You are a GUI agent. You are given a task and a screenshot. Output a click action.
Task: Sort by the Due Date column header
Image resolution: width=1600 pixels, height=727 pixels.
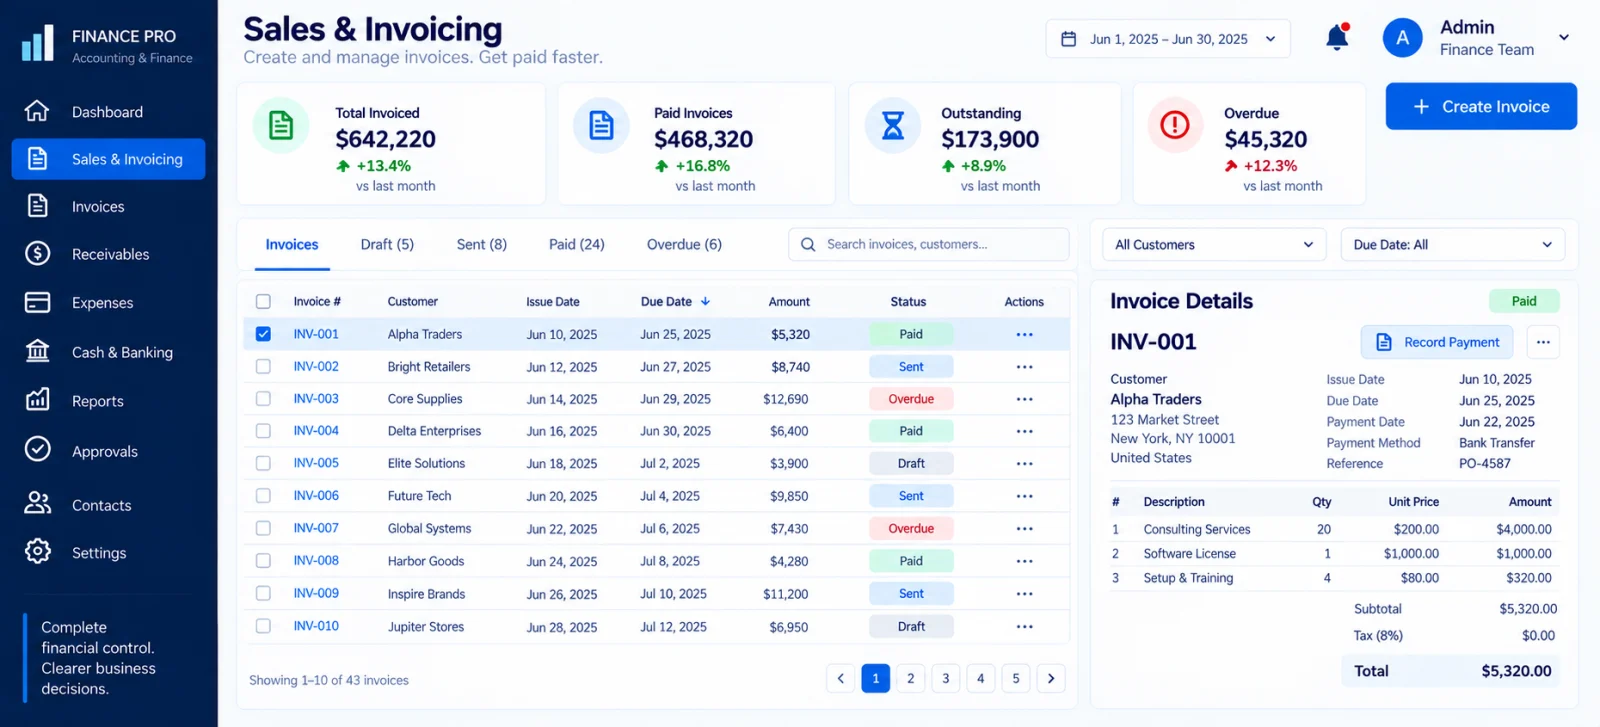(x=675, y=301)
